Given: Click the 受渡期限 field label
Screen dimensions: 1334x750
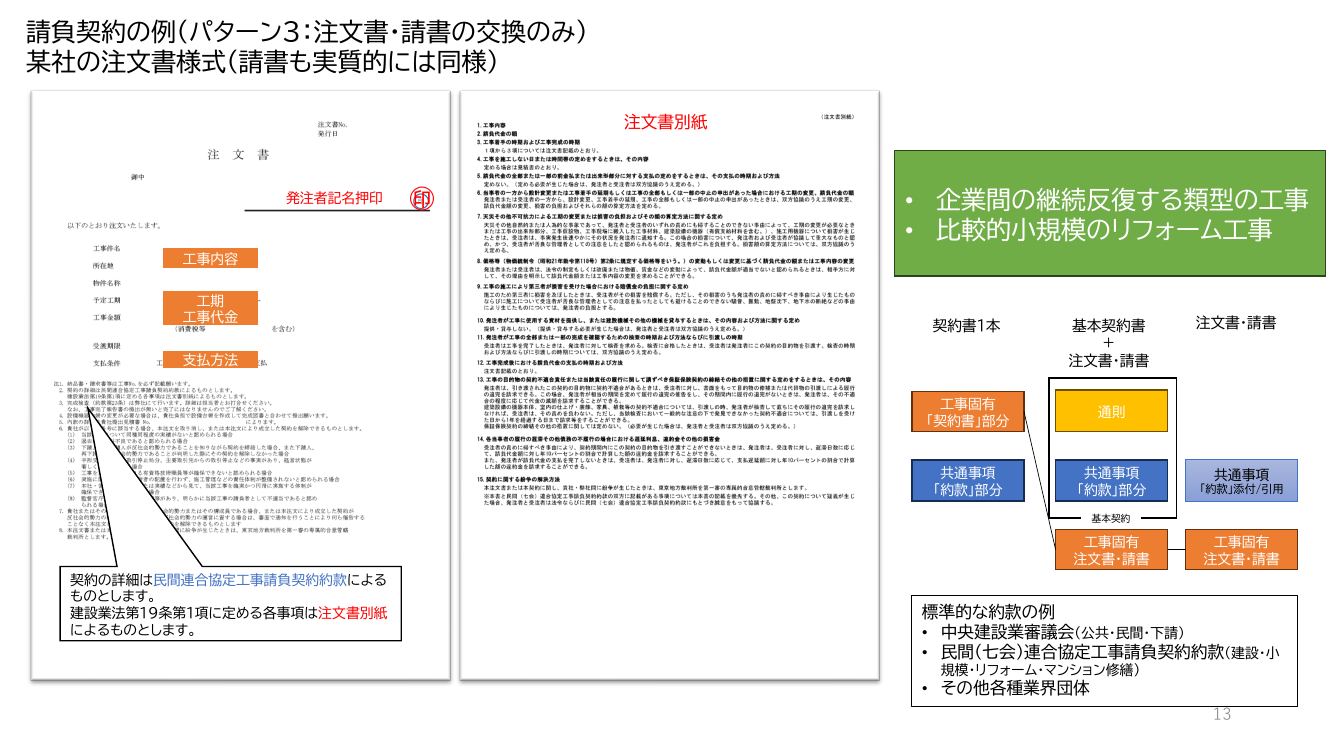Looking at the screenshot, I should click(x=107, y=345).
